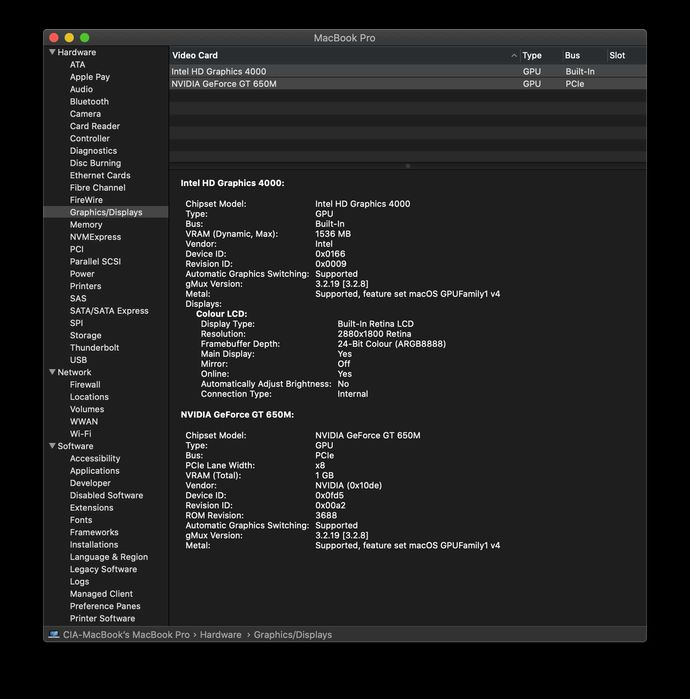Open the Bluetooth hardware section

tap(89, 102)
